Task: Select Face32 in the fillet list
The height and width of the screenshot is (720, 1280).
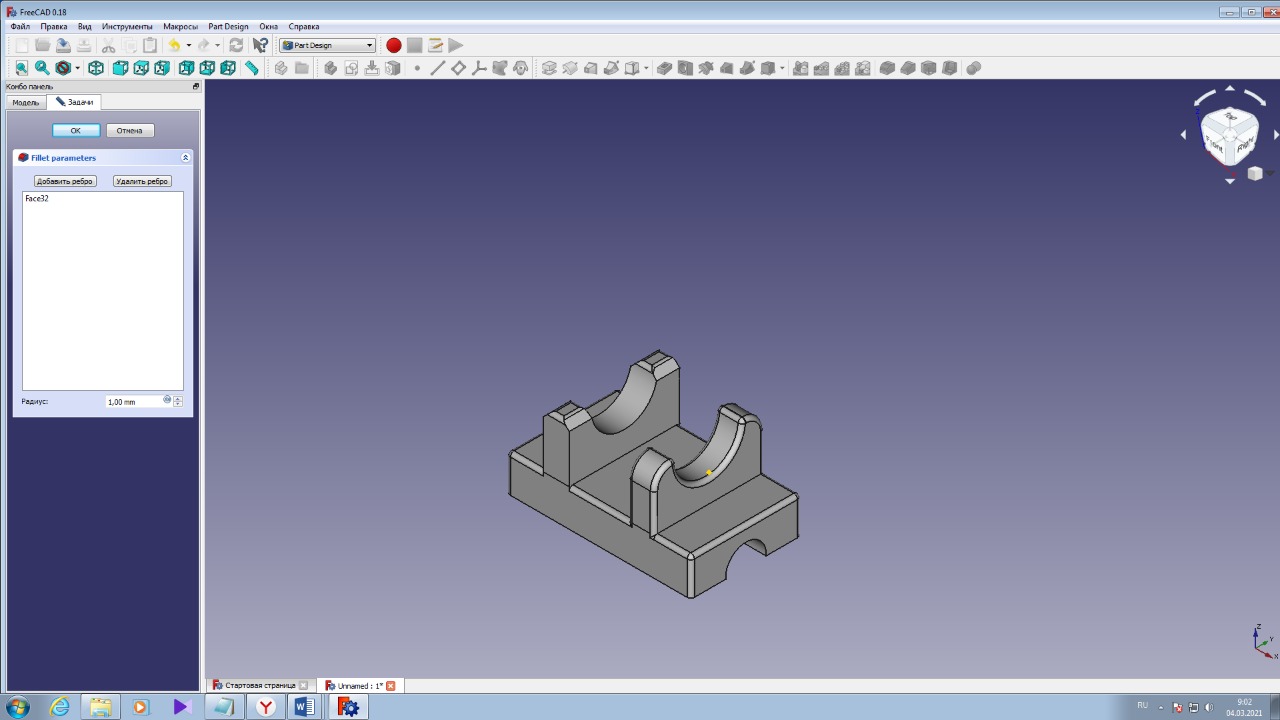Action: tap(37, 198)
